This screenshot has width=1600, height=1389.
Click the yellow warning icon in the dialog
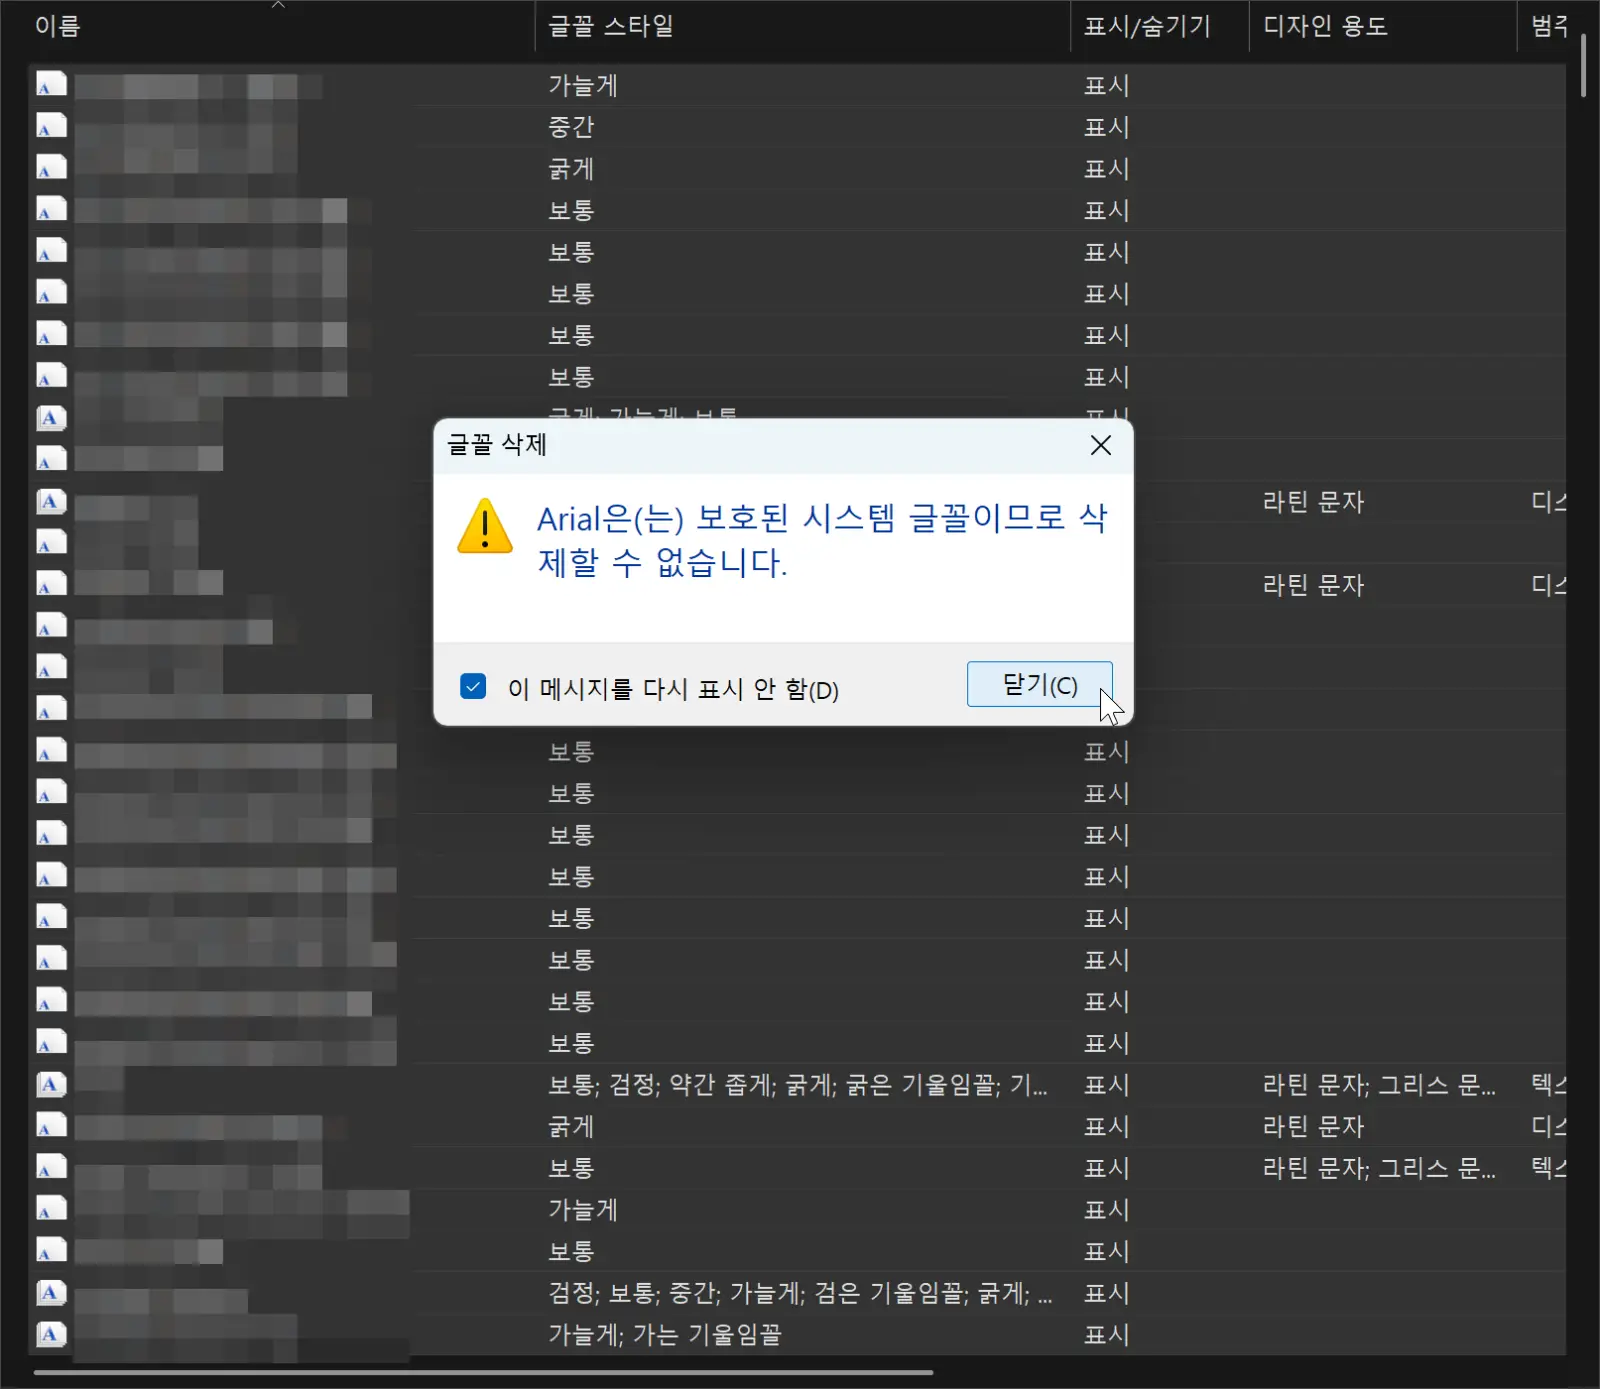coord(485,526)
